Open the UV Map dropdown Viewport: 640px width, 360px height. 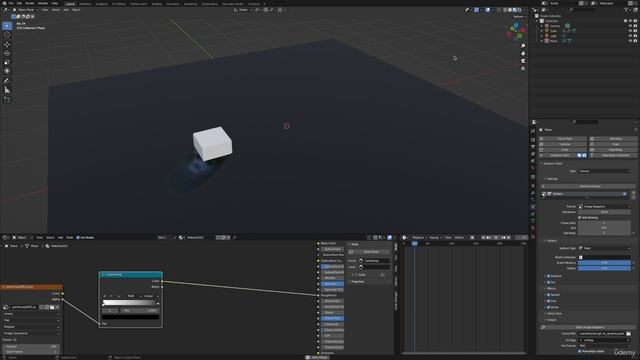[604, 340]
